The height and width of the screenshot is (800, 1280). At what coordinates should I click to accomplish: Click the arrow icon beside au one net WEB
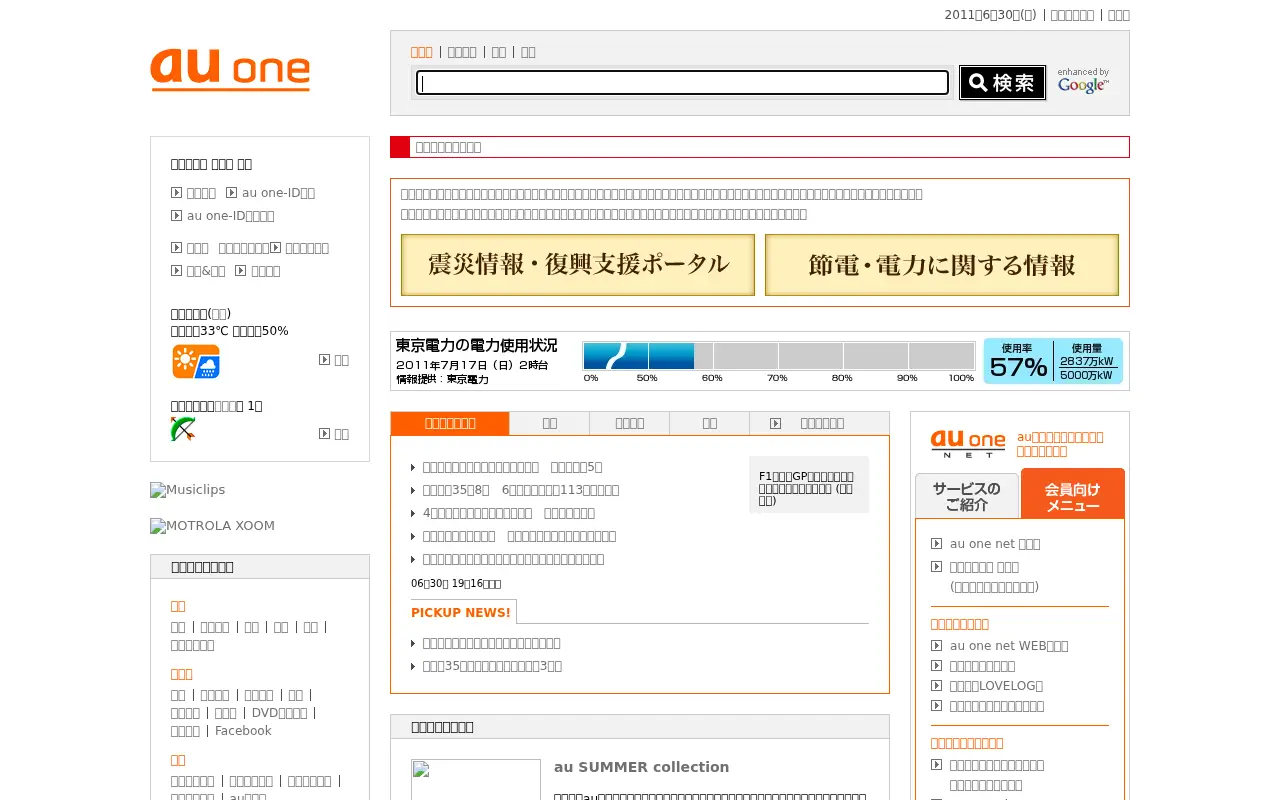pos(936,646)
